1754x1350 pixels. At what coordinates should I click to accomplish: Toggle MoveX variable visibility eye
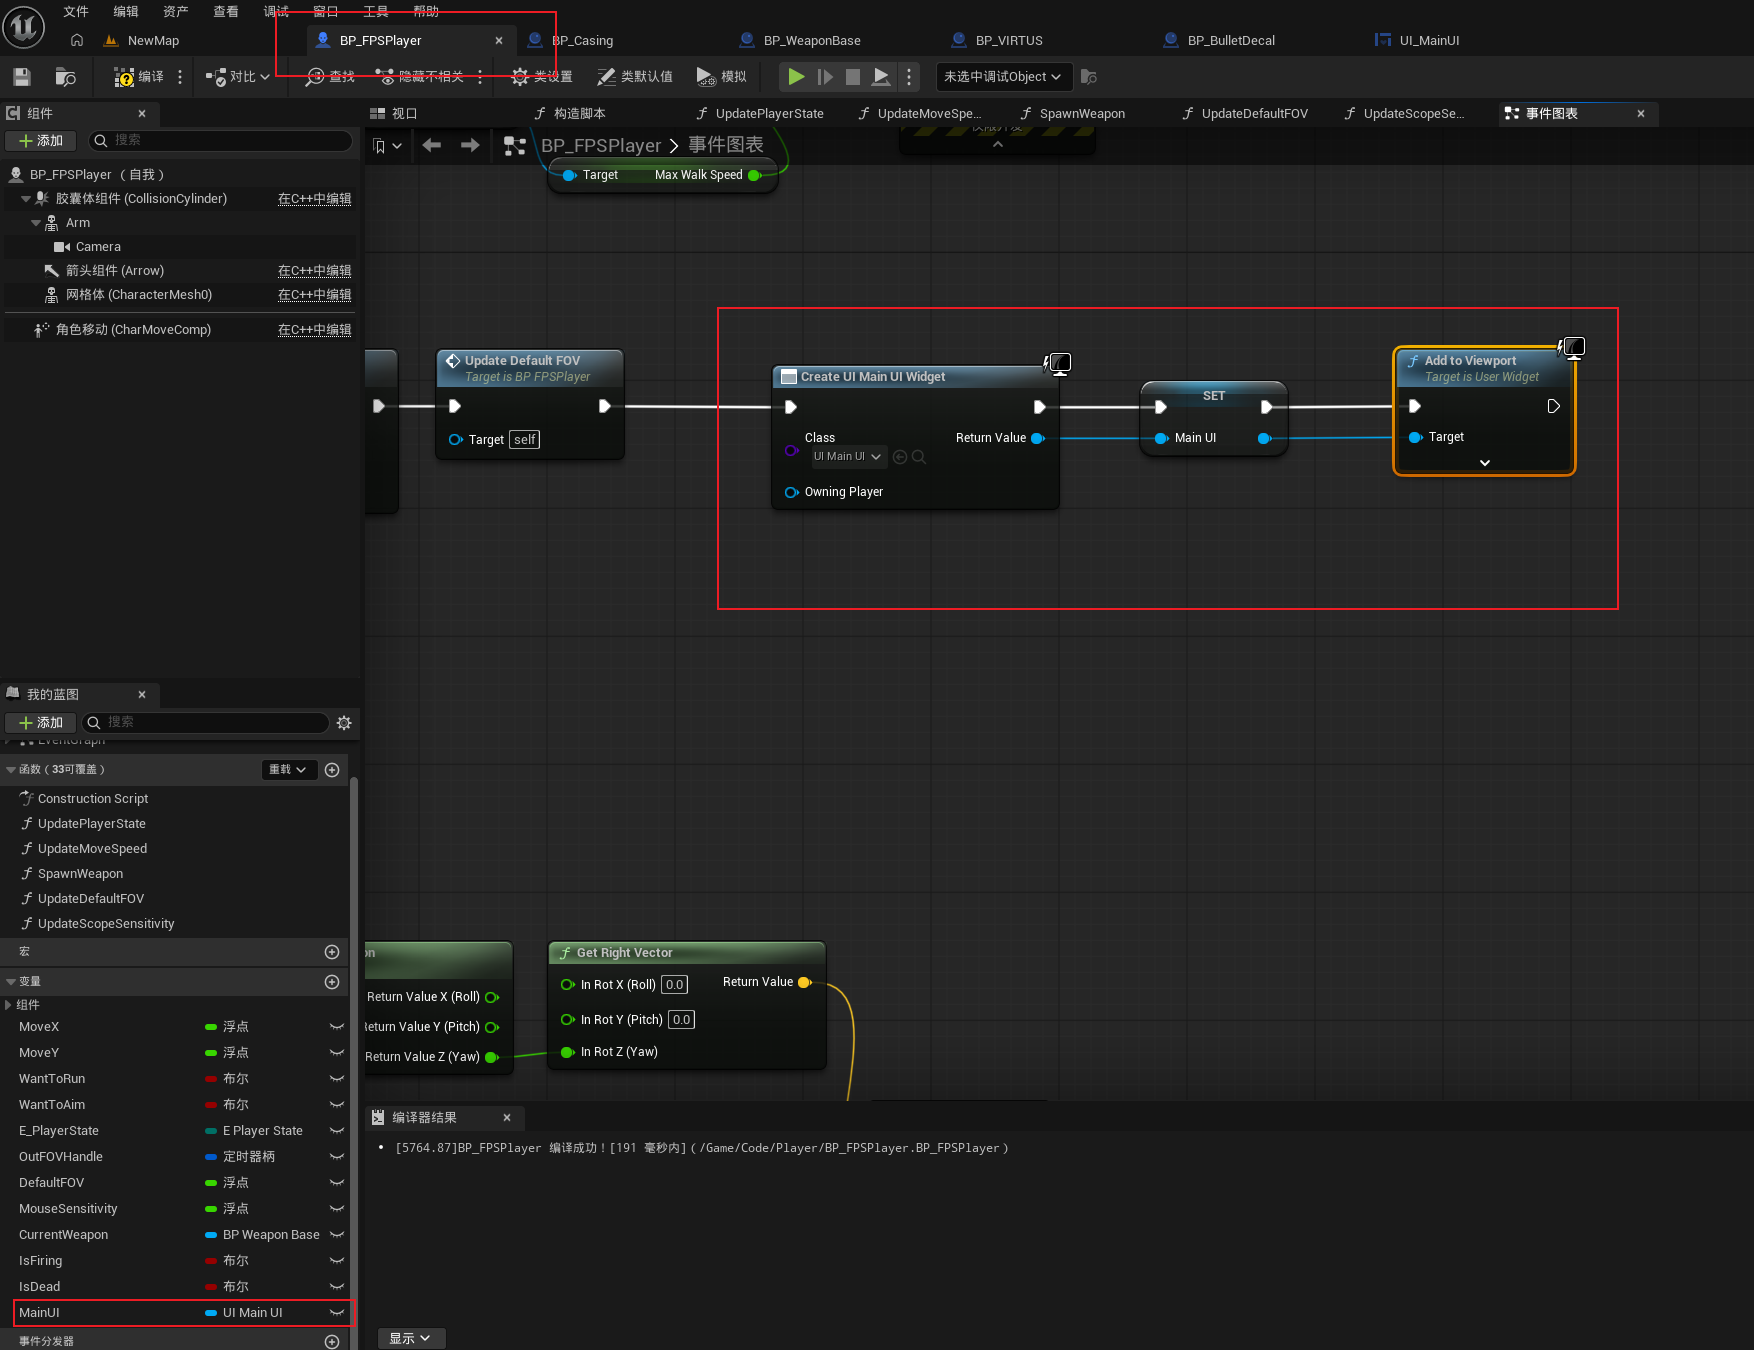337,1027
